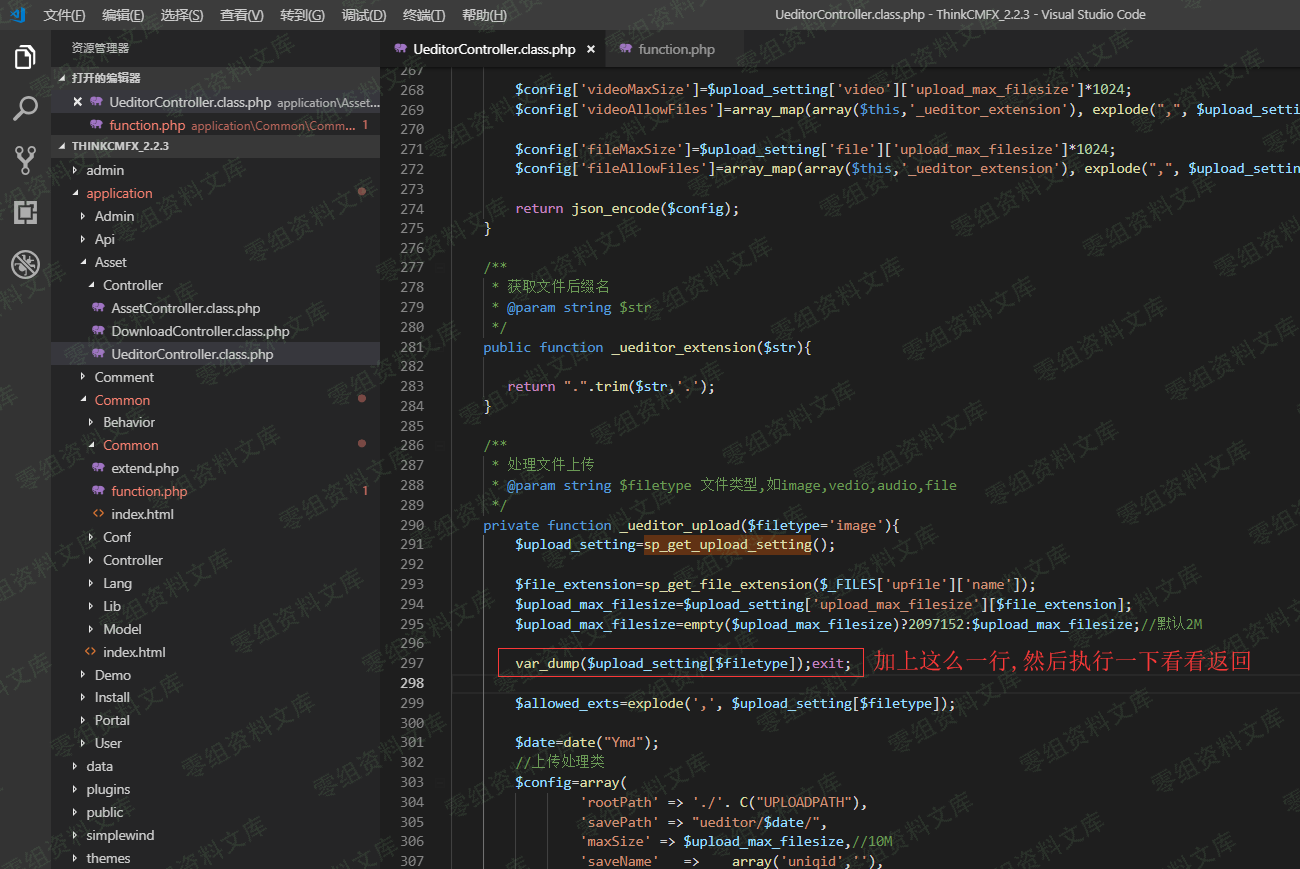1300x869 pixels.
Task: Open the 文件(F) menu
Action: pyautogui.click(x=64, y=15)
